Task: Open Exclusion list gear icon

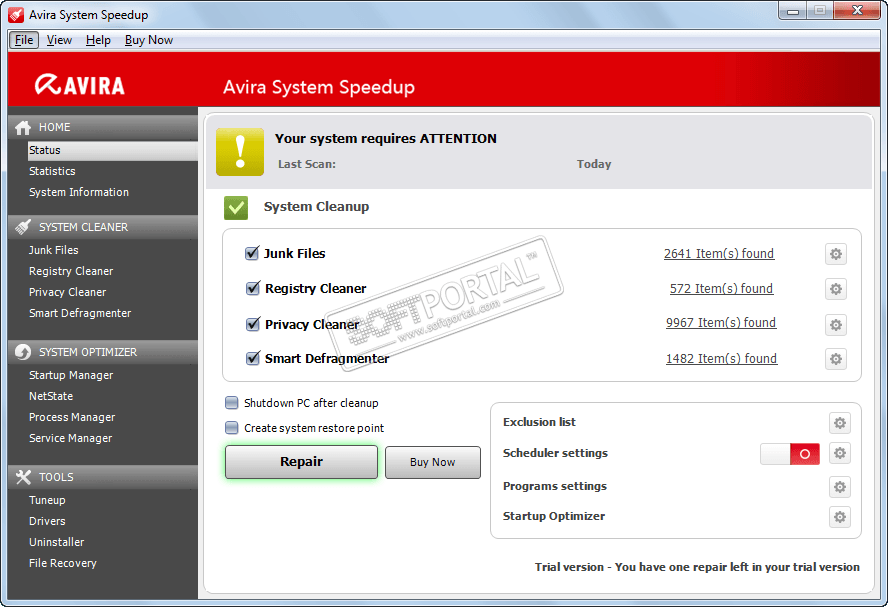Action: click(840, 423)
